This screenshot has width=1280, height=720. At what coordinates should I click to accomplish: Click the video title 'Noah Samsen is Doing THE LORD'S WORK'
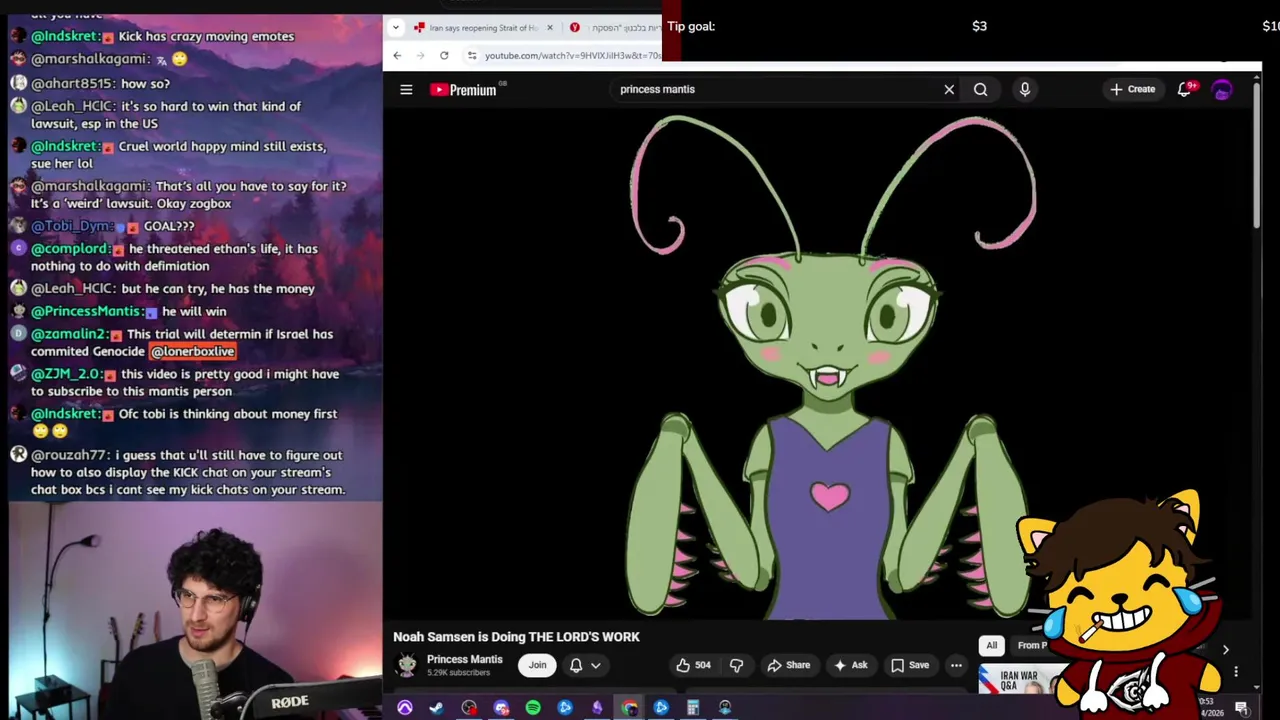(516, 637)
